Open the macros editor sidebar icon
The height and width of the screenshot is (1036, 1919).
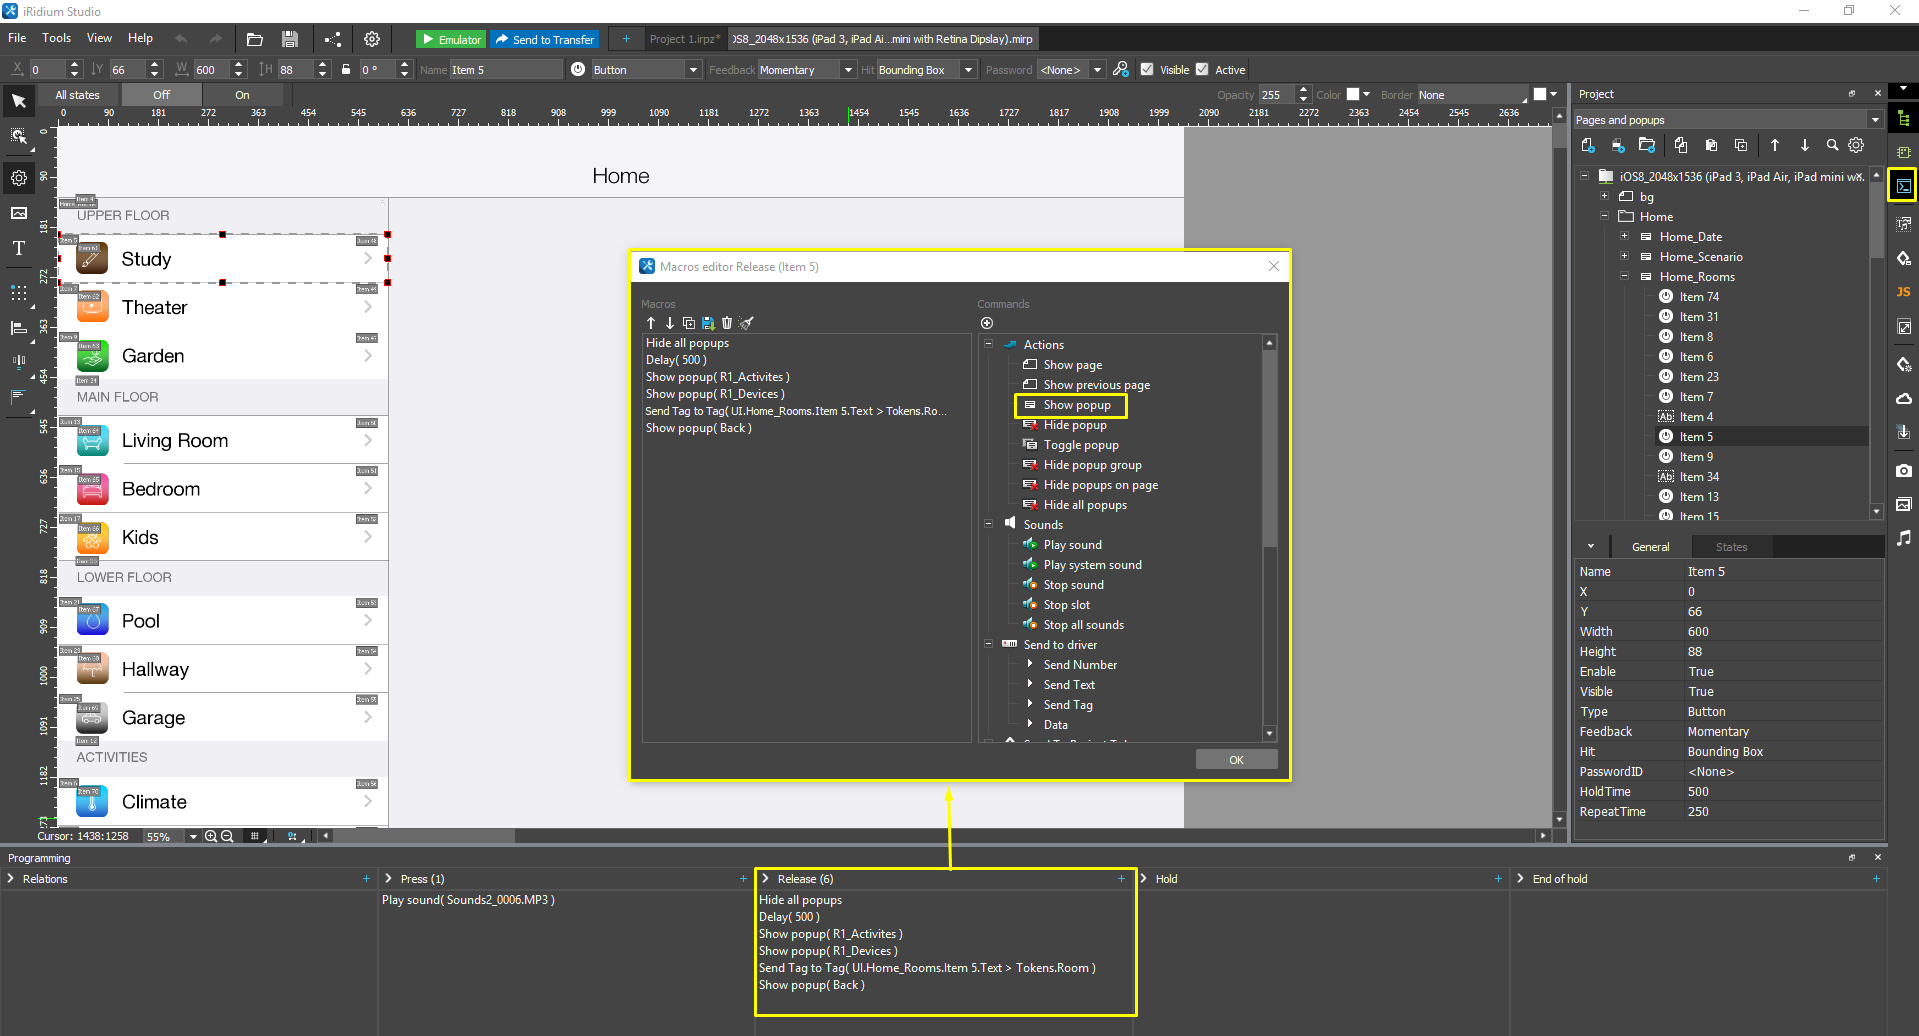pyautogui.click(x=1903, y=186)
